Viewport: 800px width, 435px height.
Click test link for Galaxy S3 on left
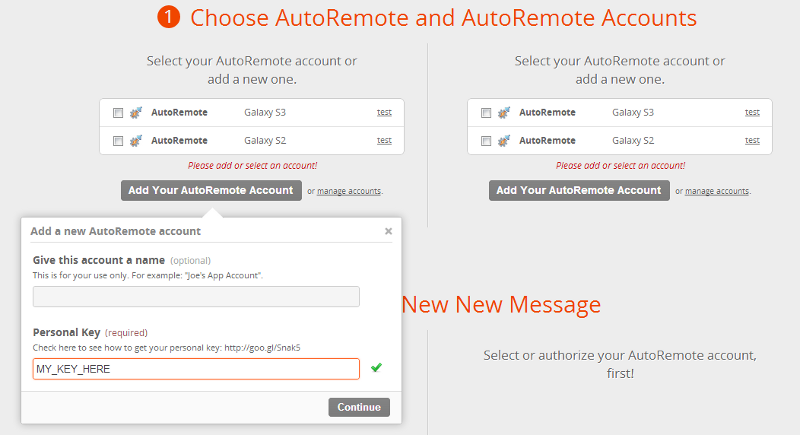click(x=384, y=113)
